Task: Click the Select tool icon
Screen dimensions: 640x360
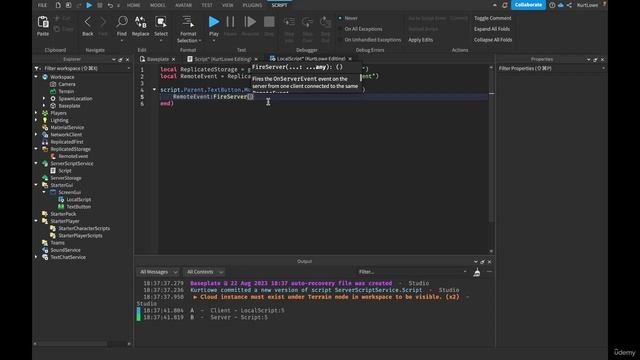Action: tap(161, 22)
